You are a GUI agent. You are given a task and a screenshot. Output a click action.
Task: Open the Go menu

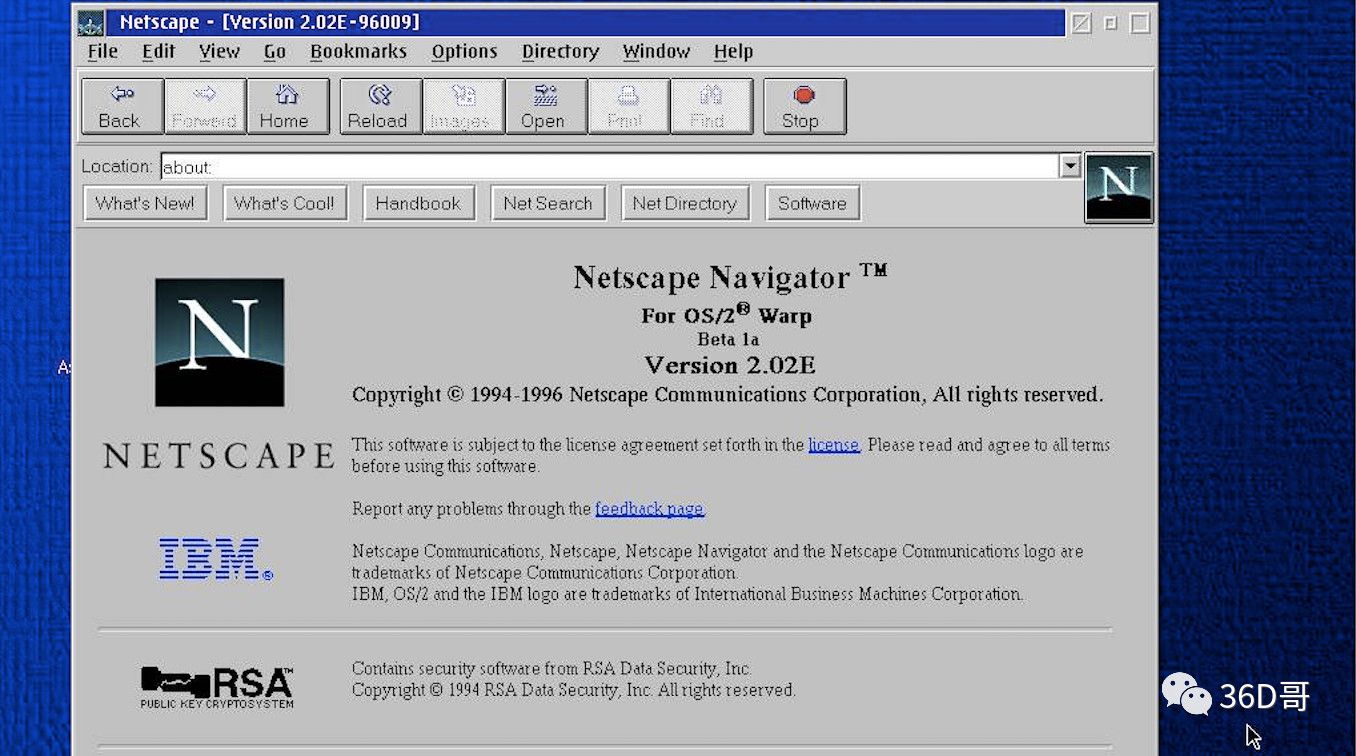pos(275,52)
